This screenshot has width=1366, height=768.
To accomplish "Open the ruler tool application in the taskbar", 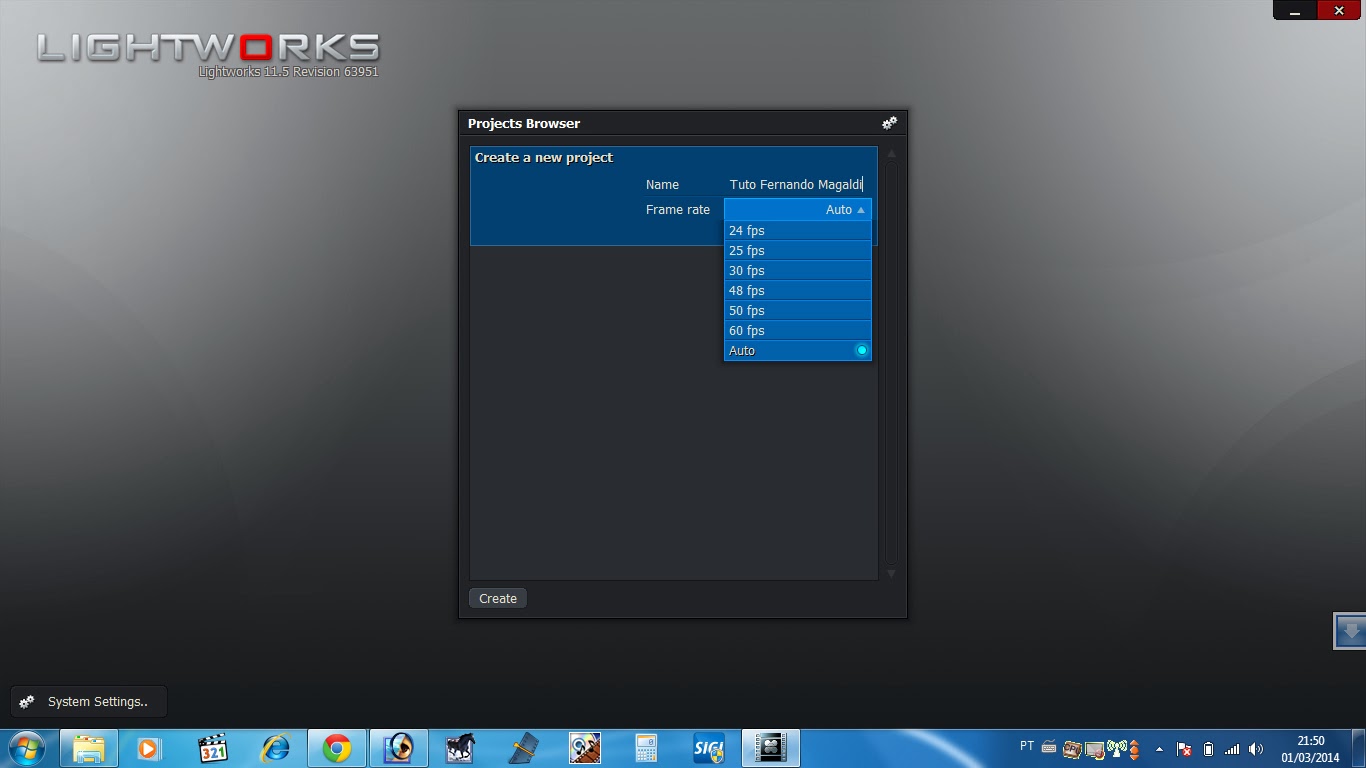I will (523, 748).
